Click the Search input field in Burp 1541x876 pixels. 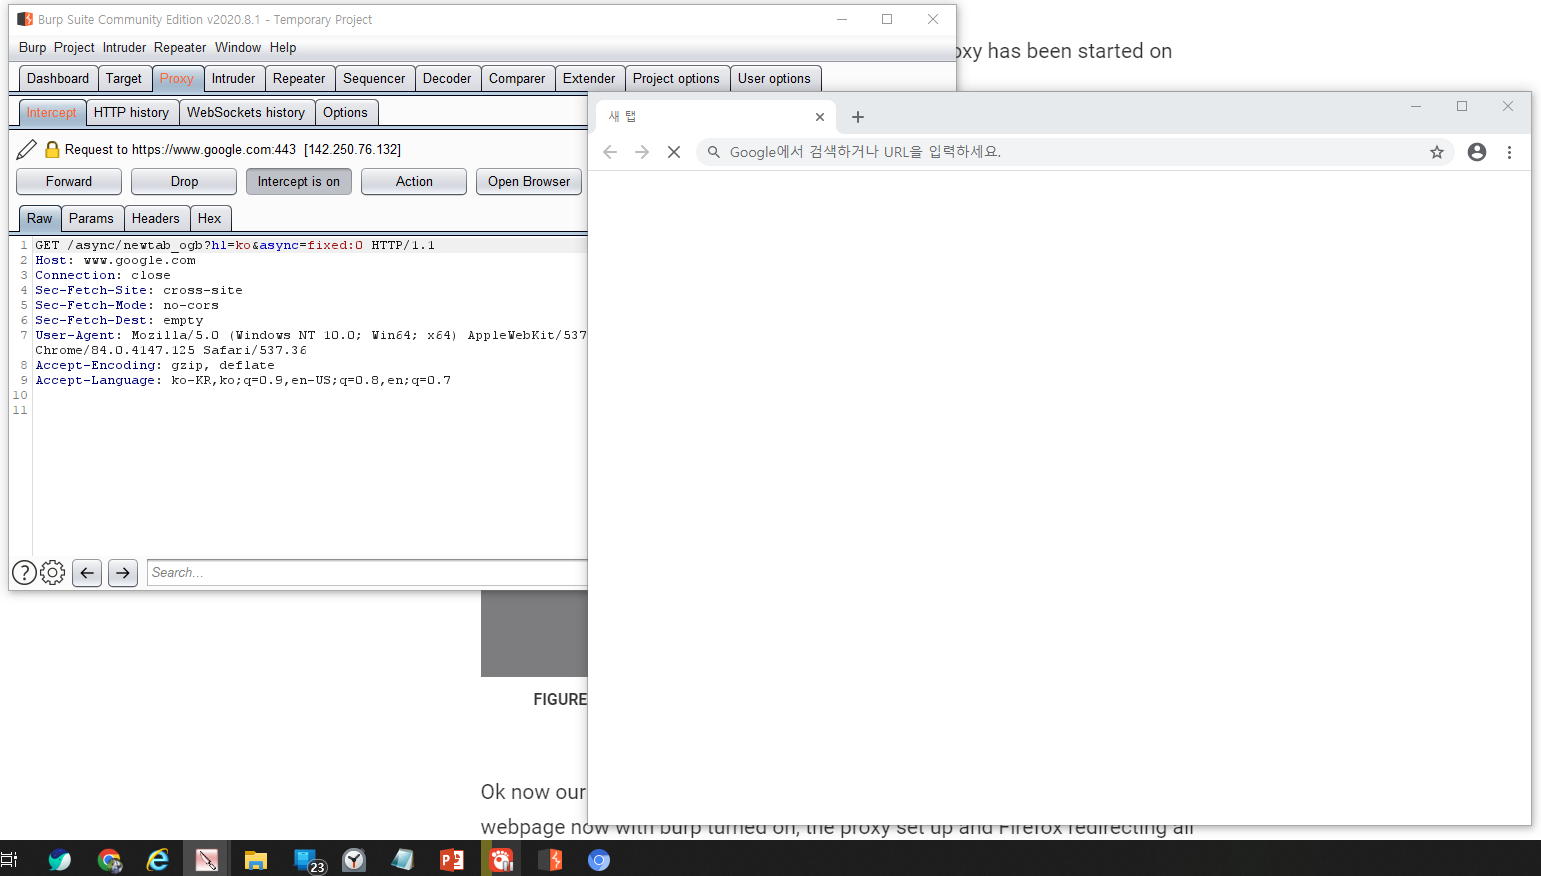coord(367,573)
